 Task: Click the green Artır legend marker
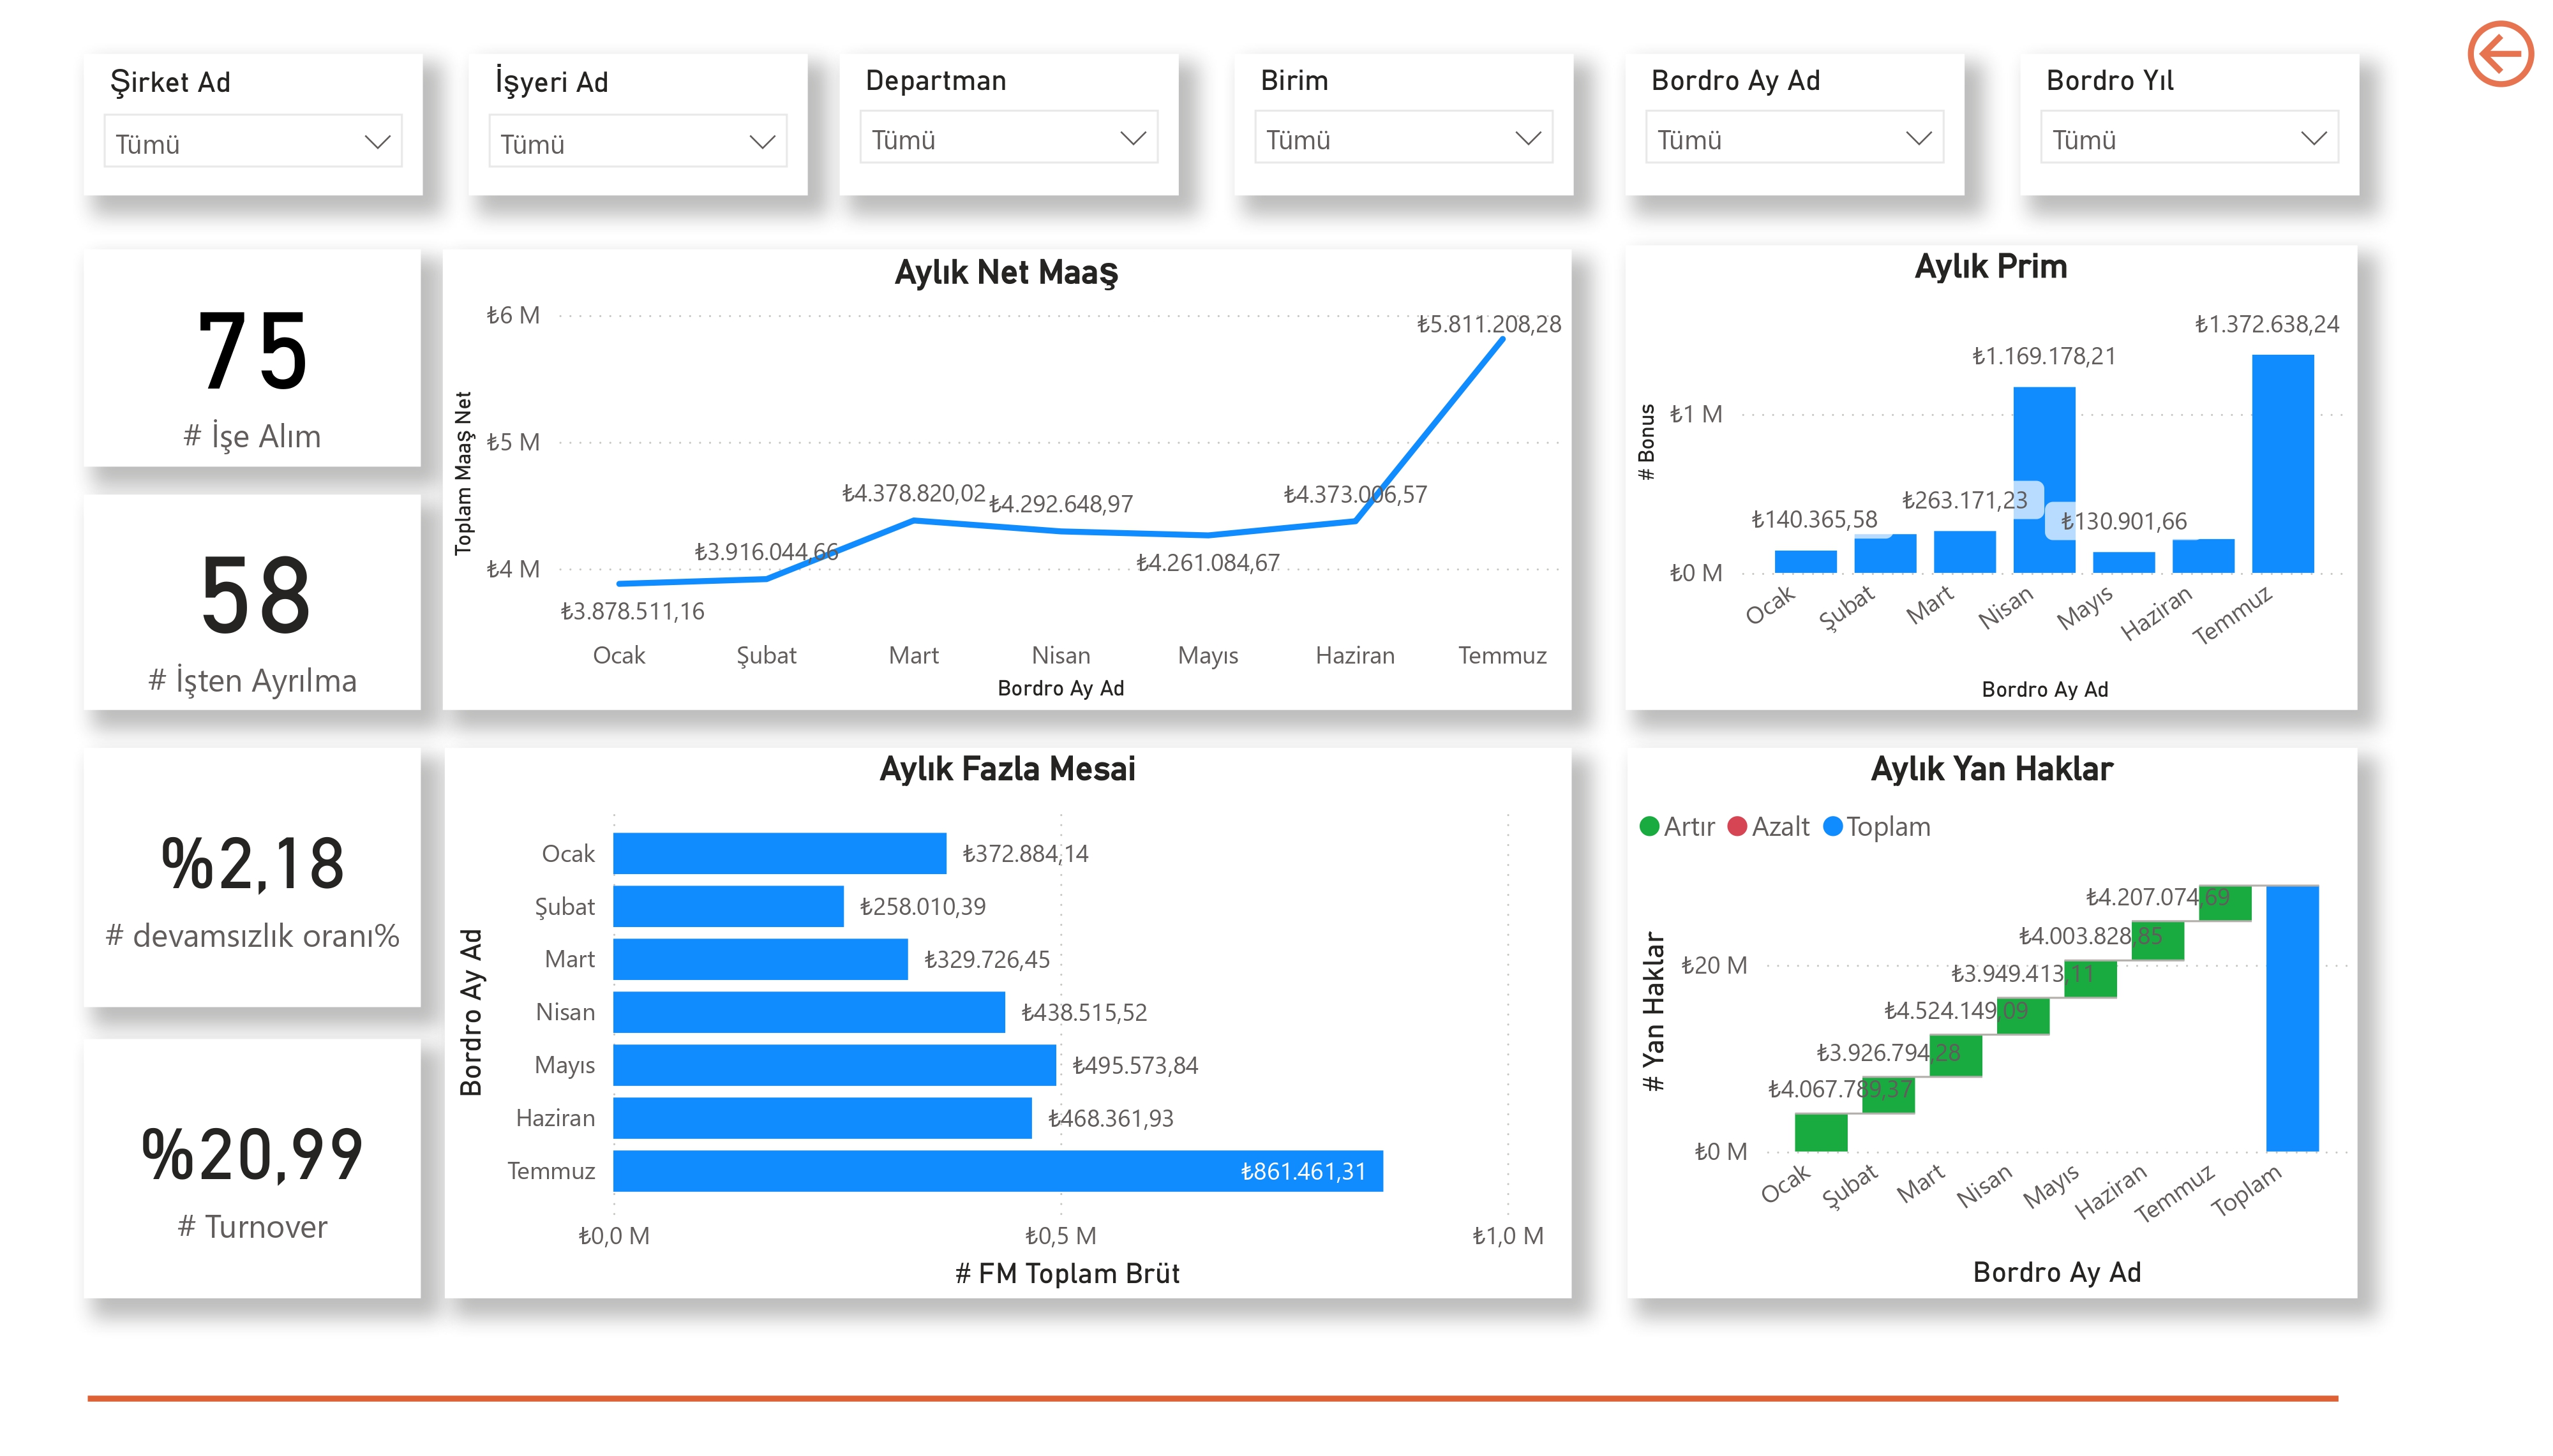1649,826
